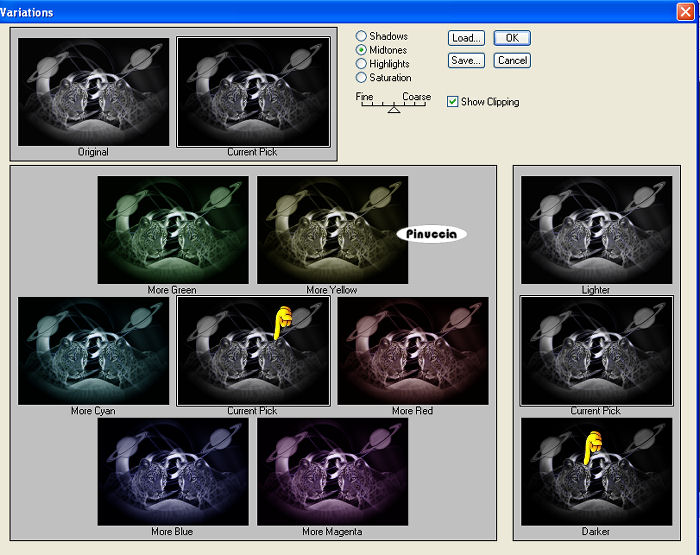This screenshot has width=700, height=555.
Task: Click the Save... button
Action: pyautogui.click(x=466, y=60)
